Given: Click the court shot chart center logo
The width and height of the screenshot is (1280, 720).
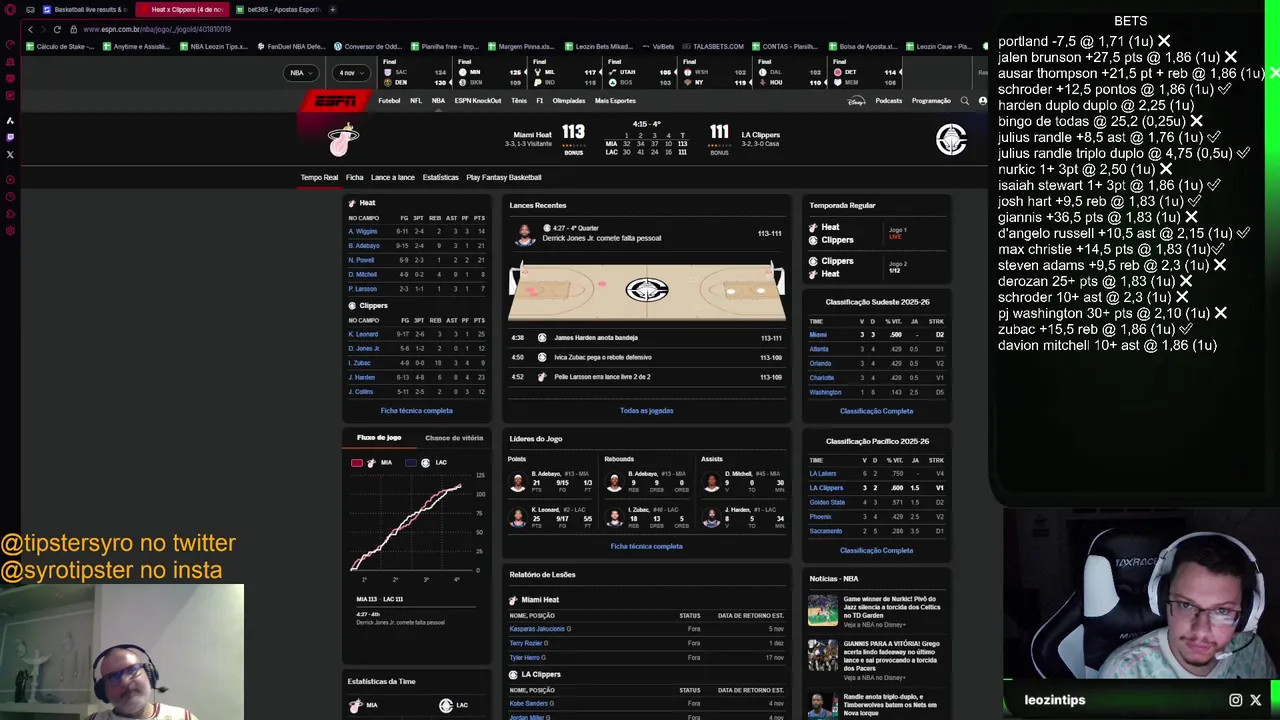Looking at the screenshot, I should tap(647, 290).
